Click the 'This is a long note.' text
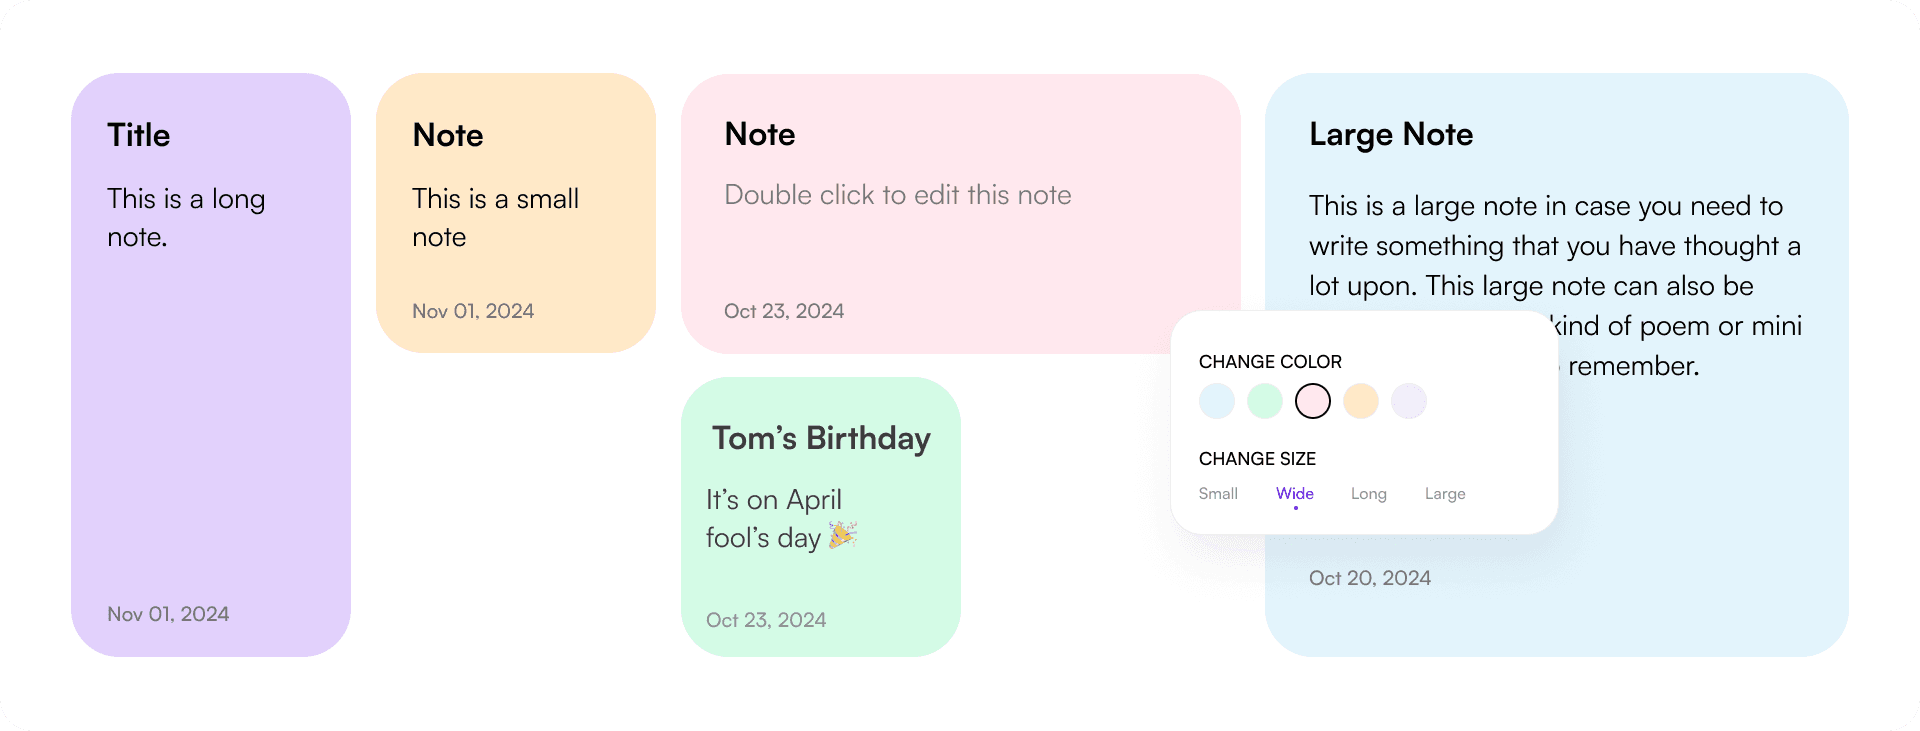The height and width of the screenshot is (731, 1920). pyautogui.click(x=186, y=217)
